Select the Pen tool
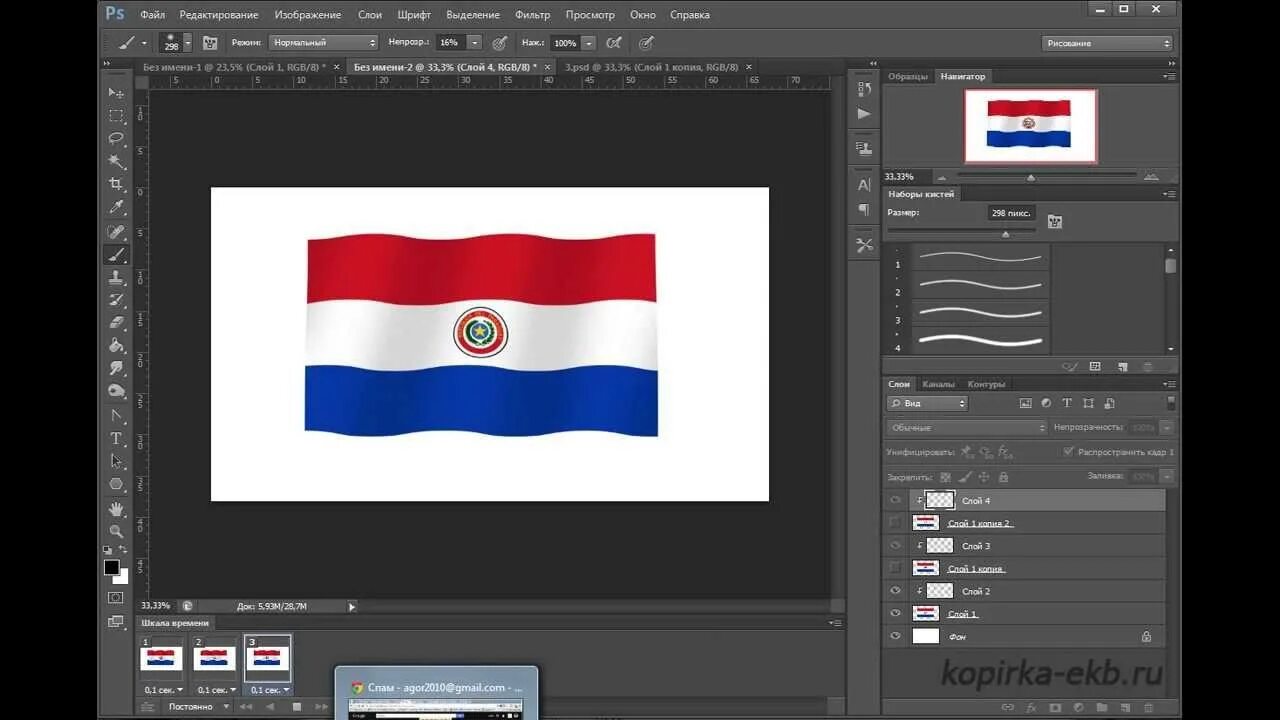Screen dimensions: 1280x720 coord(116,416)
